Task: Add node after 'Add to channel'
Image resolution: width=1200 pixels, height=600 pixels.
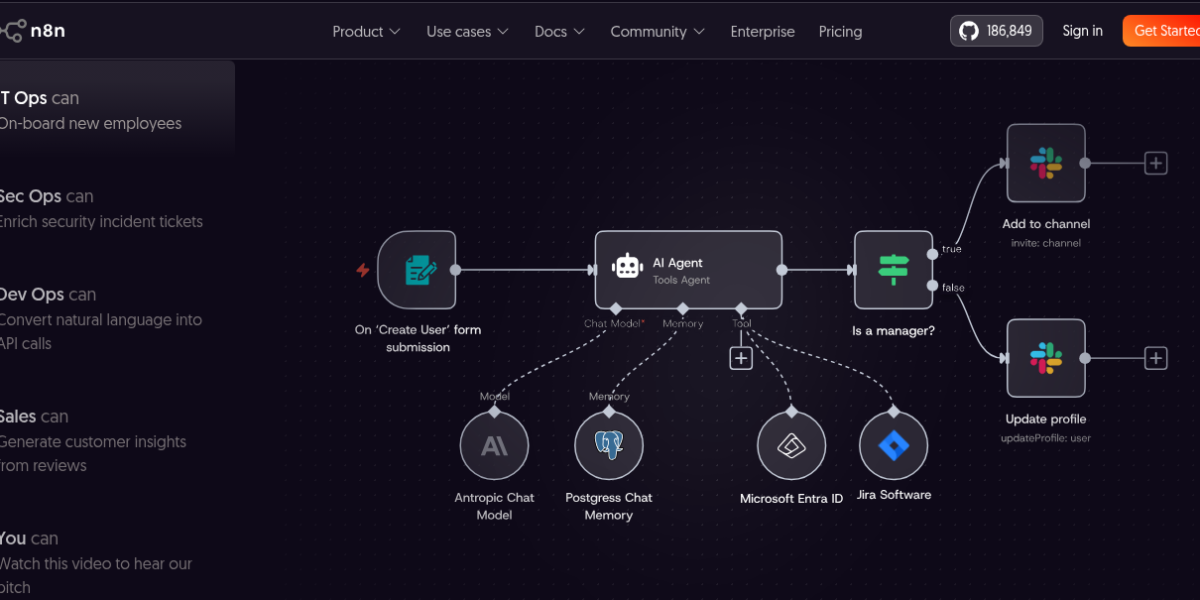Action: click(x=1156, y=163)
